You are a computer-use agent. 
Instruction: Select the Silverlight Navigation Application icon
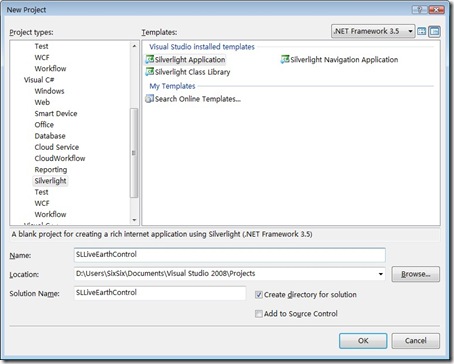pyautogui.click(x=285, y=60)
